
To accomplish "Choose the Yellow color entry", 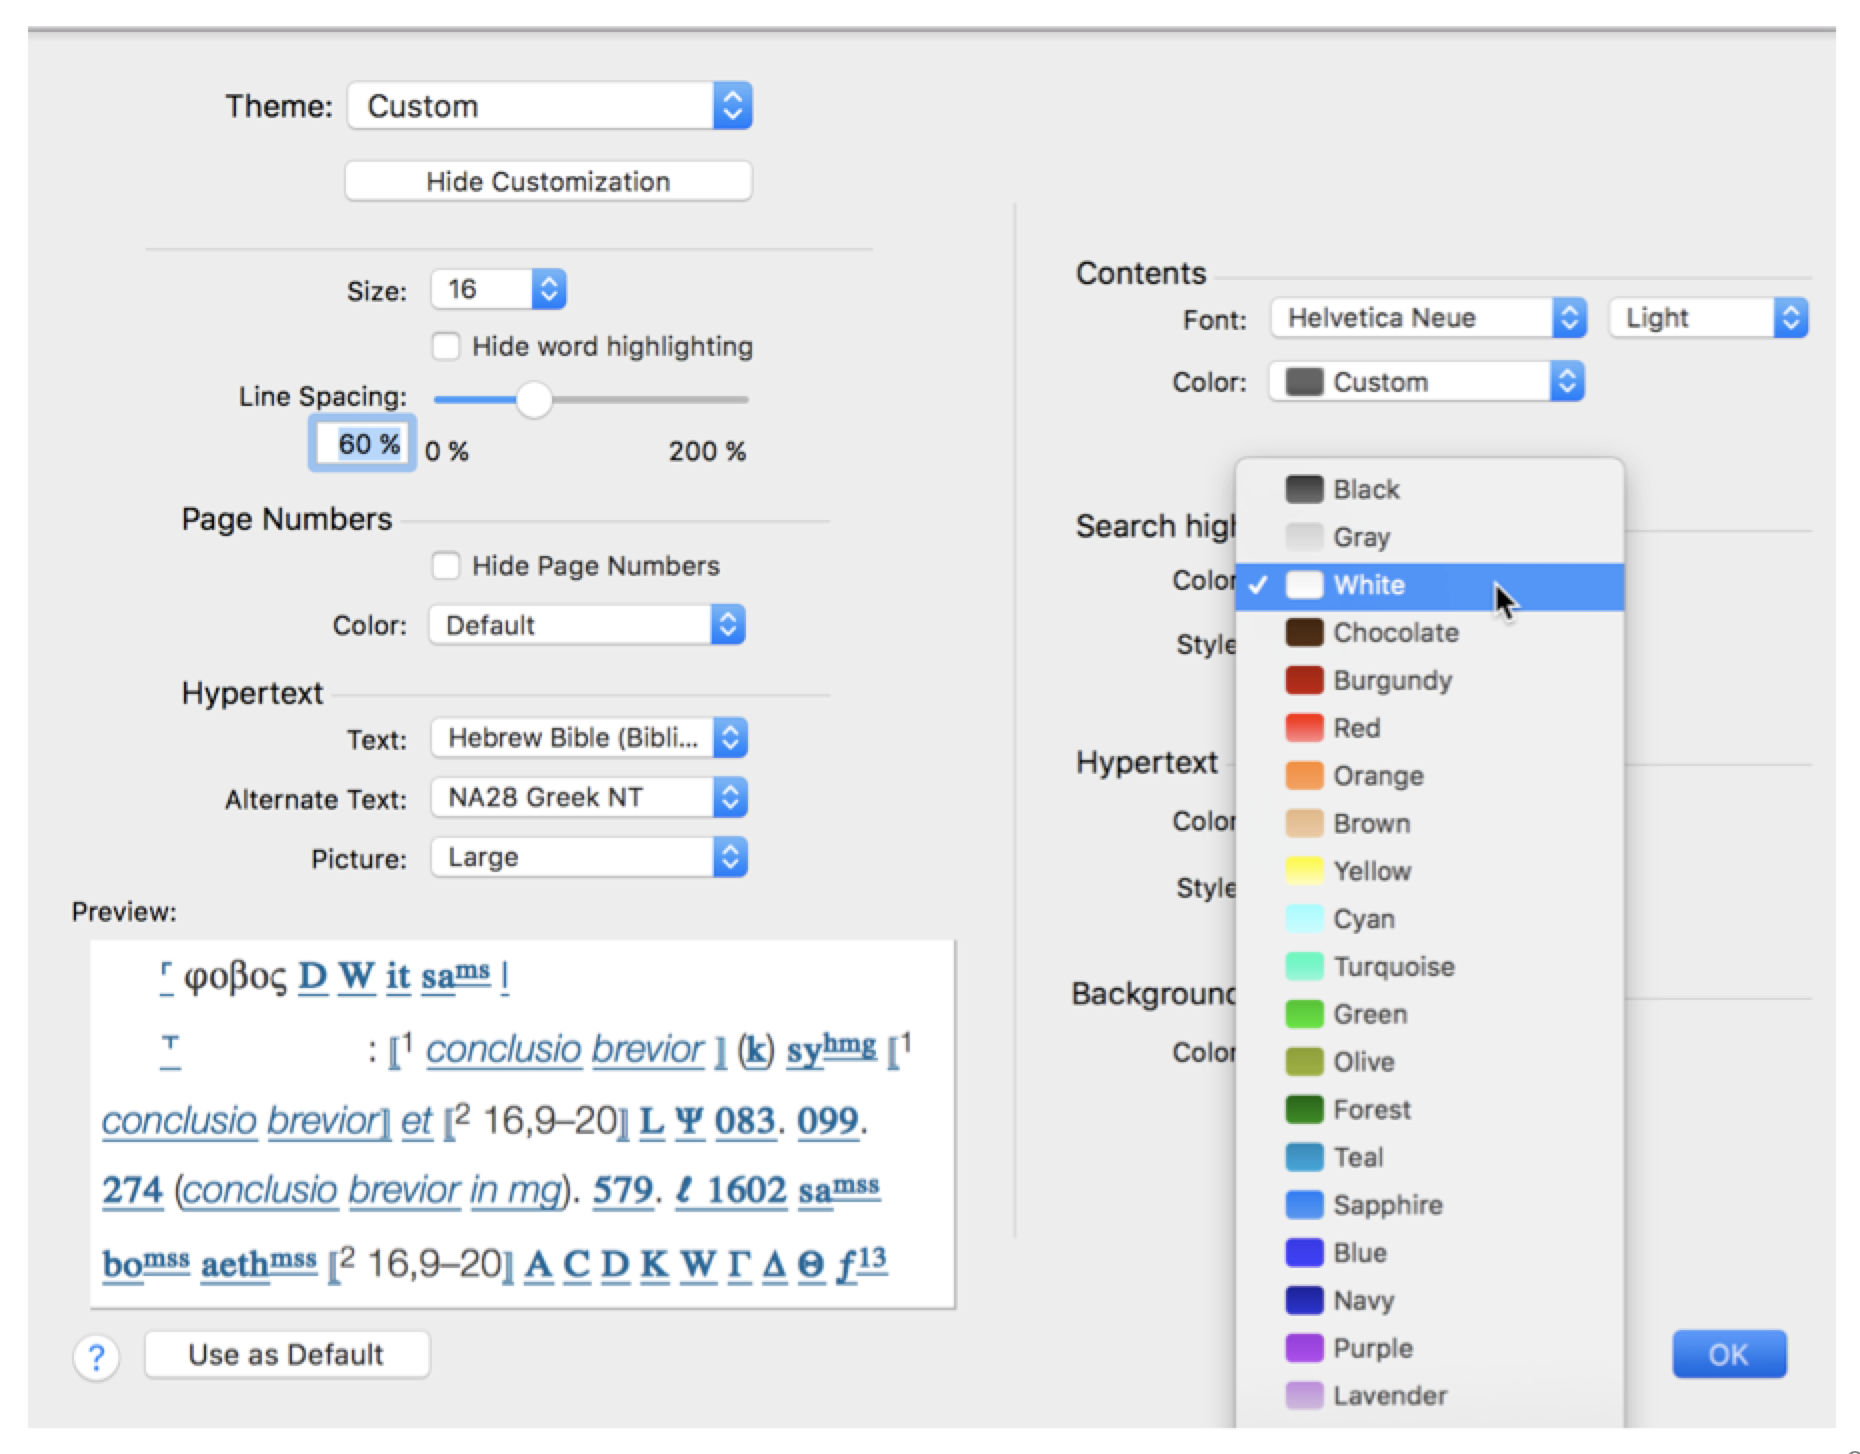I will click(1371, 872).
